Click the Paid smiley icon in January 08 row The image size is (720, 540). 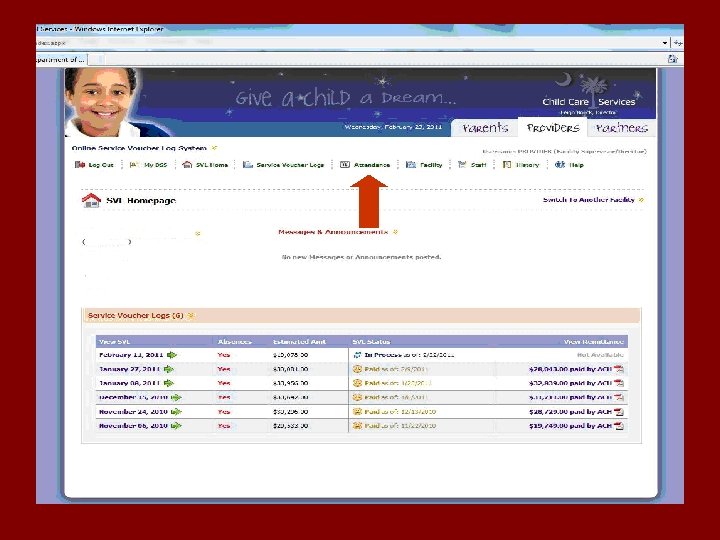[357, 383]
